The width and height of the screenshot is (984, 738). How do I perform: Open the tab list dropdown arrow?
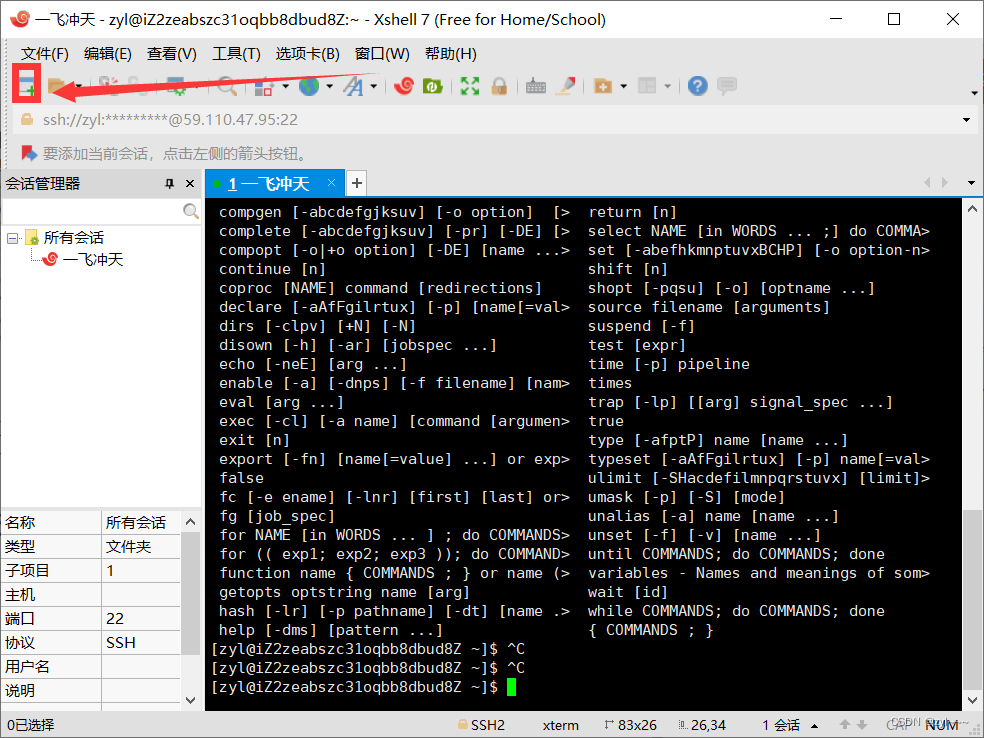pos(971,183)
